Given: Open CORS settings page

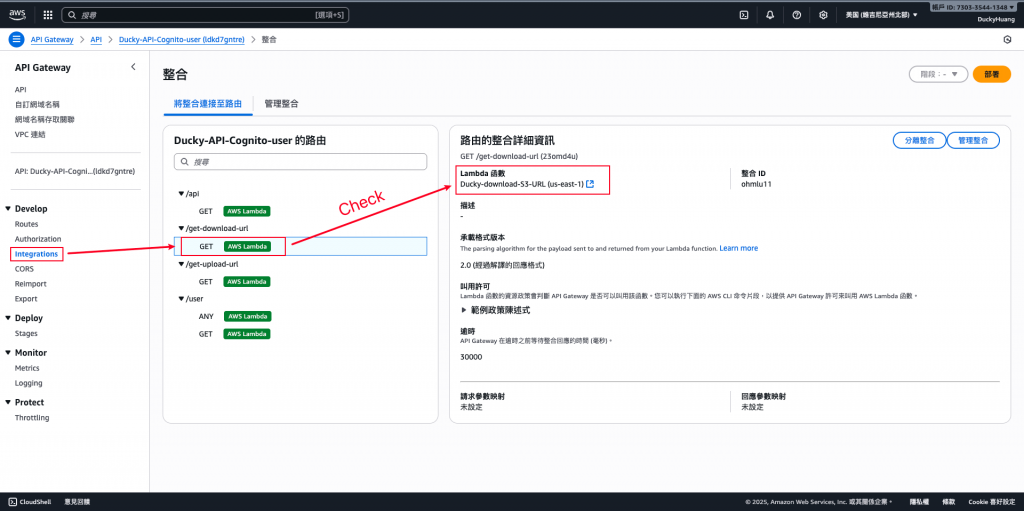Looking at the screenshot, I should pos(24,269).
